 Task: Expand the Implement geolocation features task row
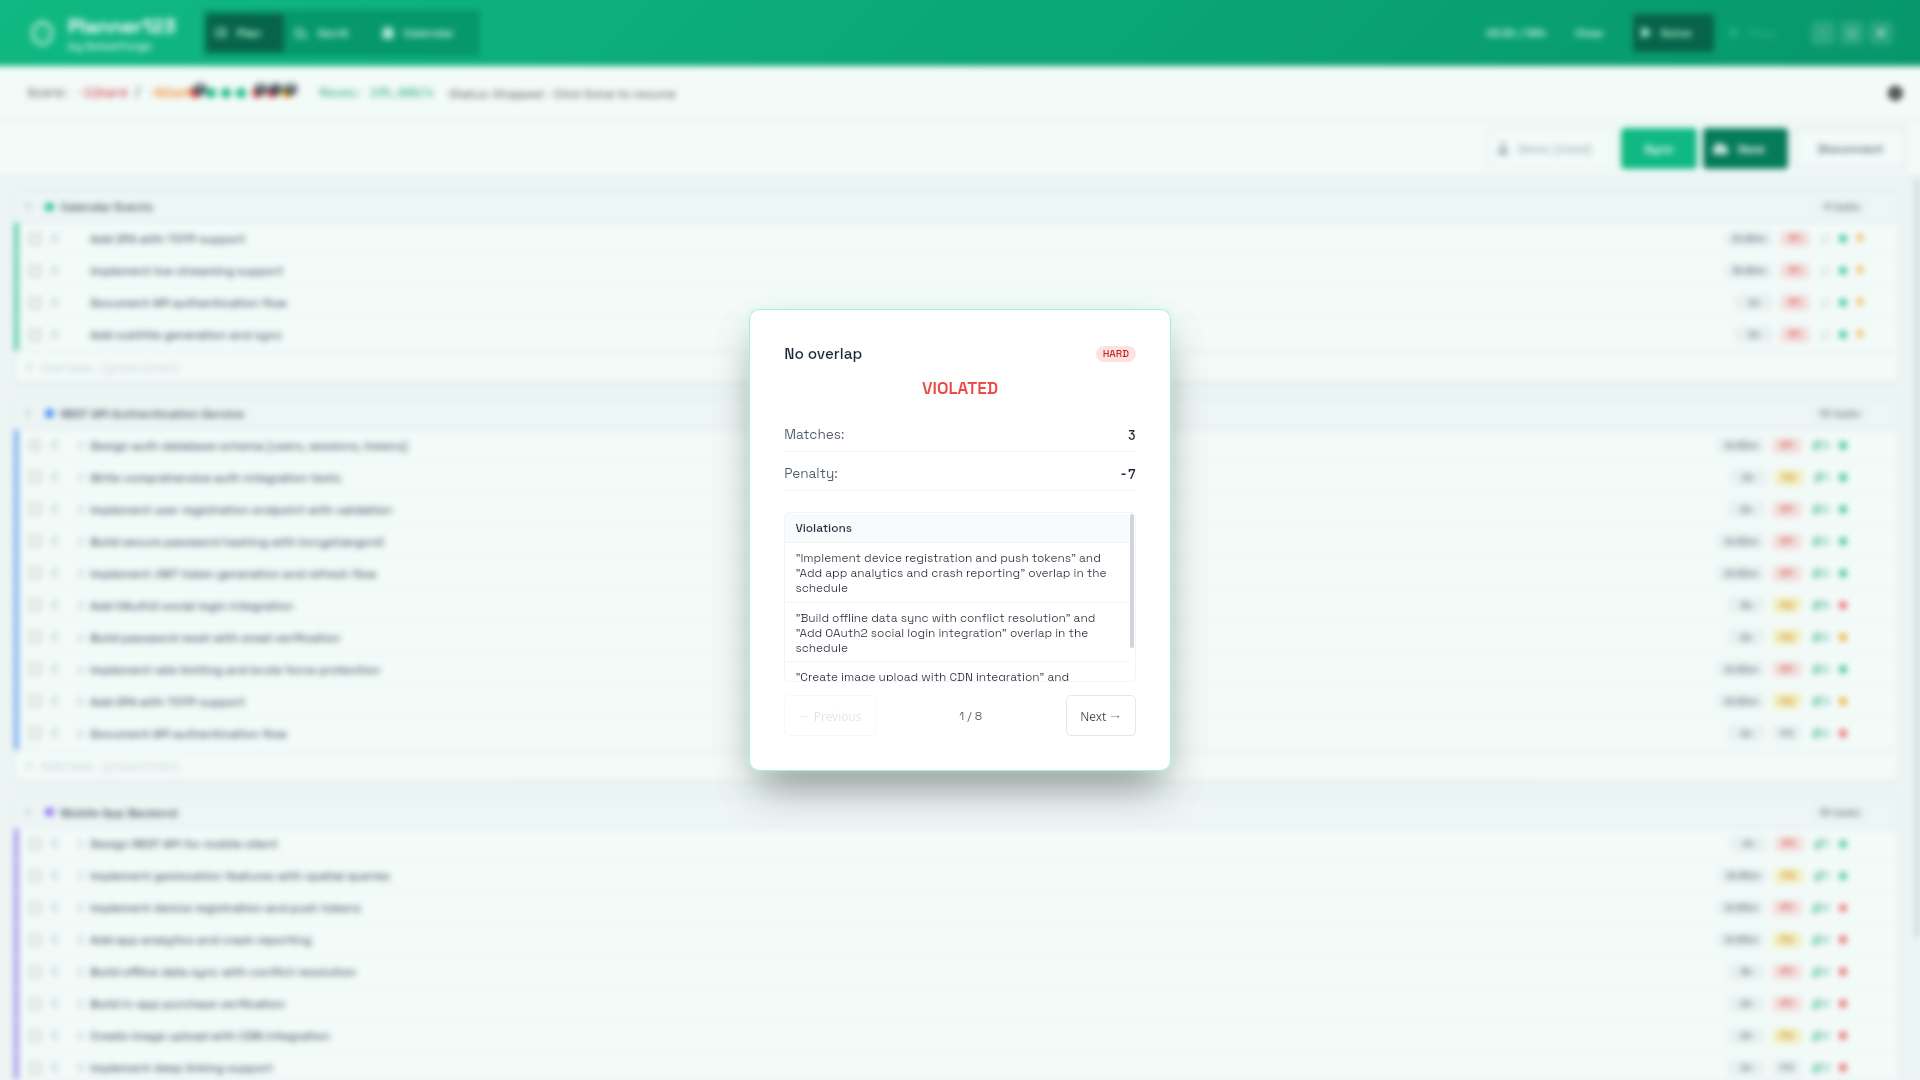[x=81, y=876]
